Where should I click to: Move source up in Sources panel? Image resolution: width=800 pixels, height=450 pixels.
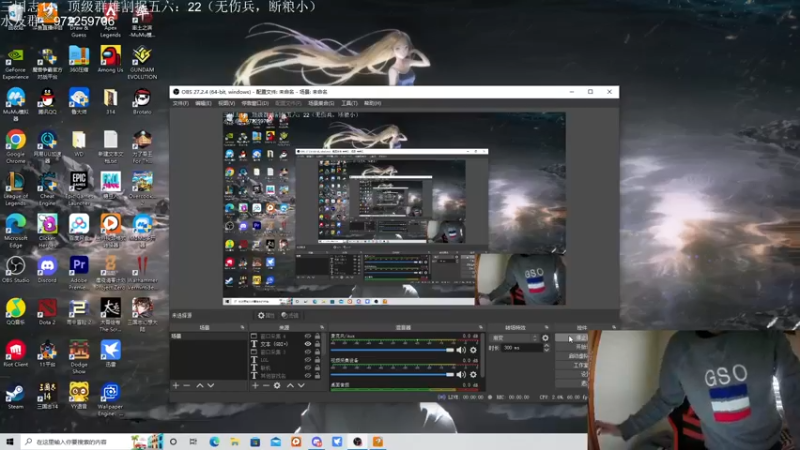coord(290,385)
